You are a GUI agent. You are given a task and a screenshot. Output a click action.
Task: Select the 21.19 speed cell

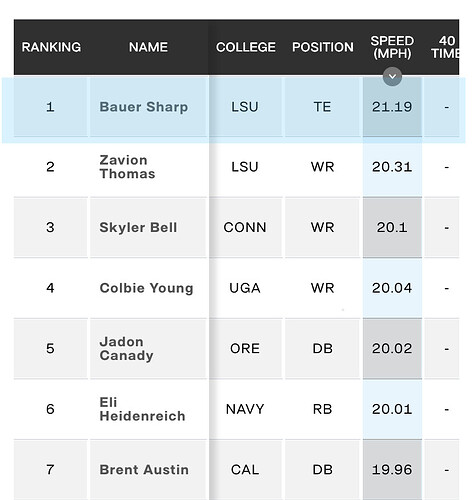(x=392, y=107)
